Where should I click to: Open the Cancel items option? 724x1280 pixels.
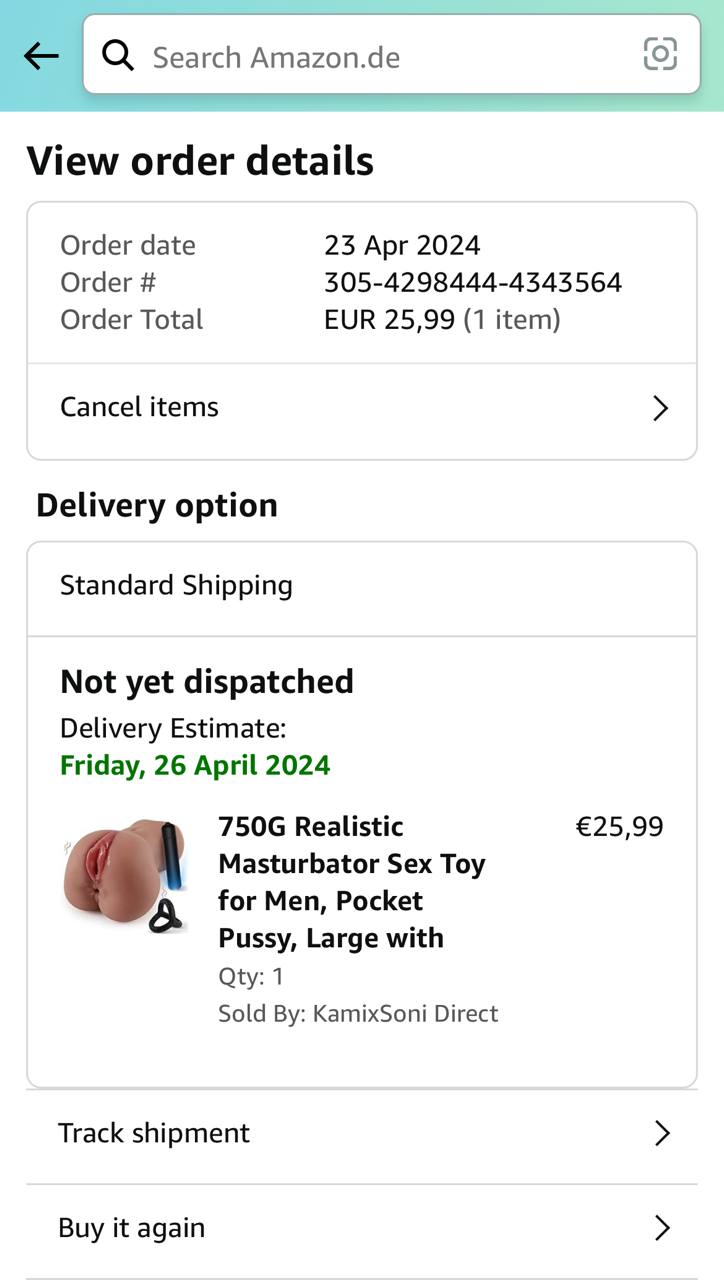(x=140, y=407)
